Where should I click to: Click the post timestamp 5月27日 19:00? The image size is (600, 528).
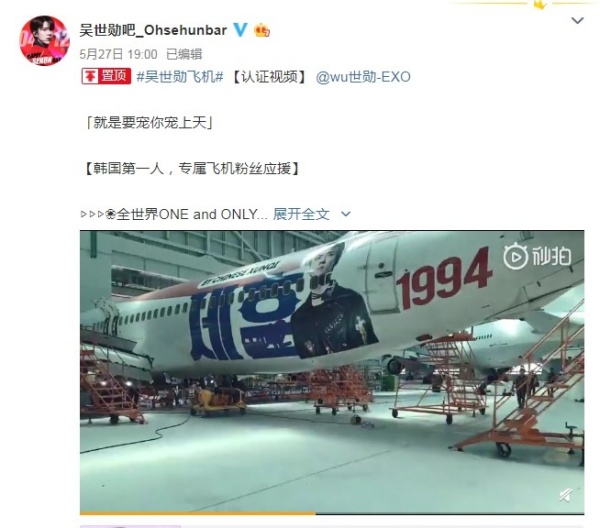pyautogui.click(x=118, y=54)
